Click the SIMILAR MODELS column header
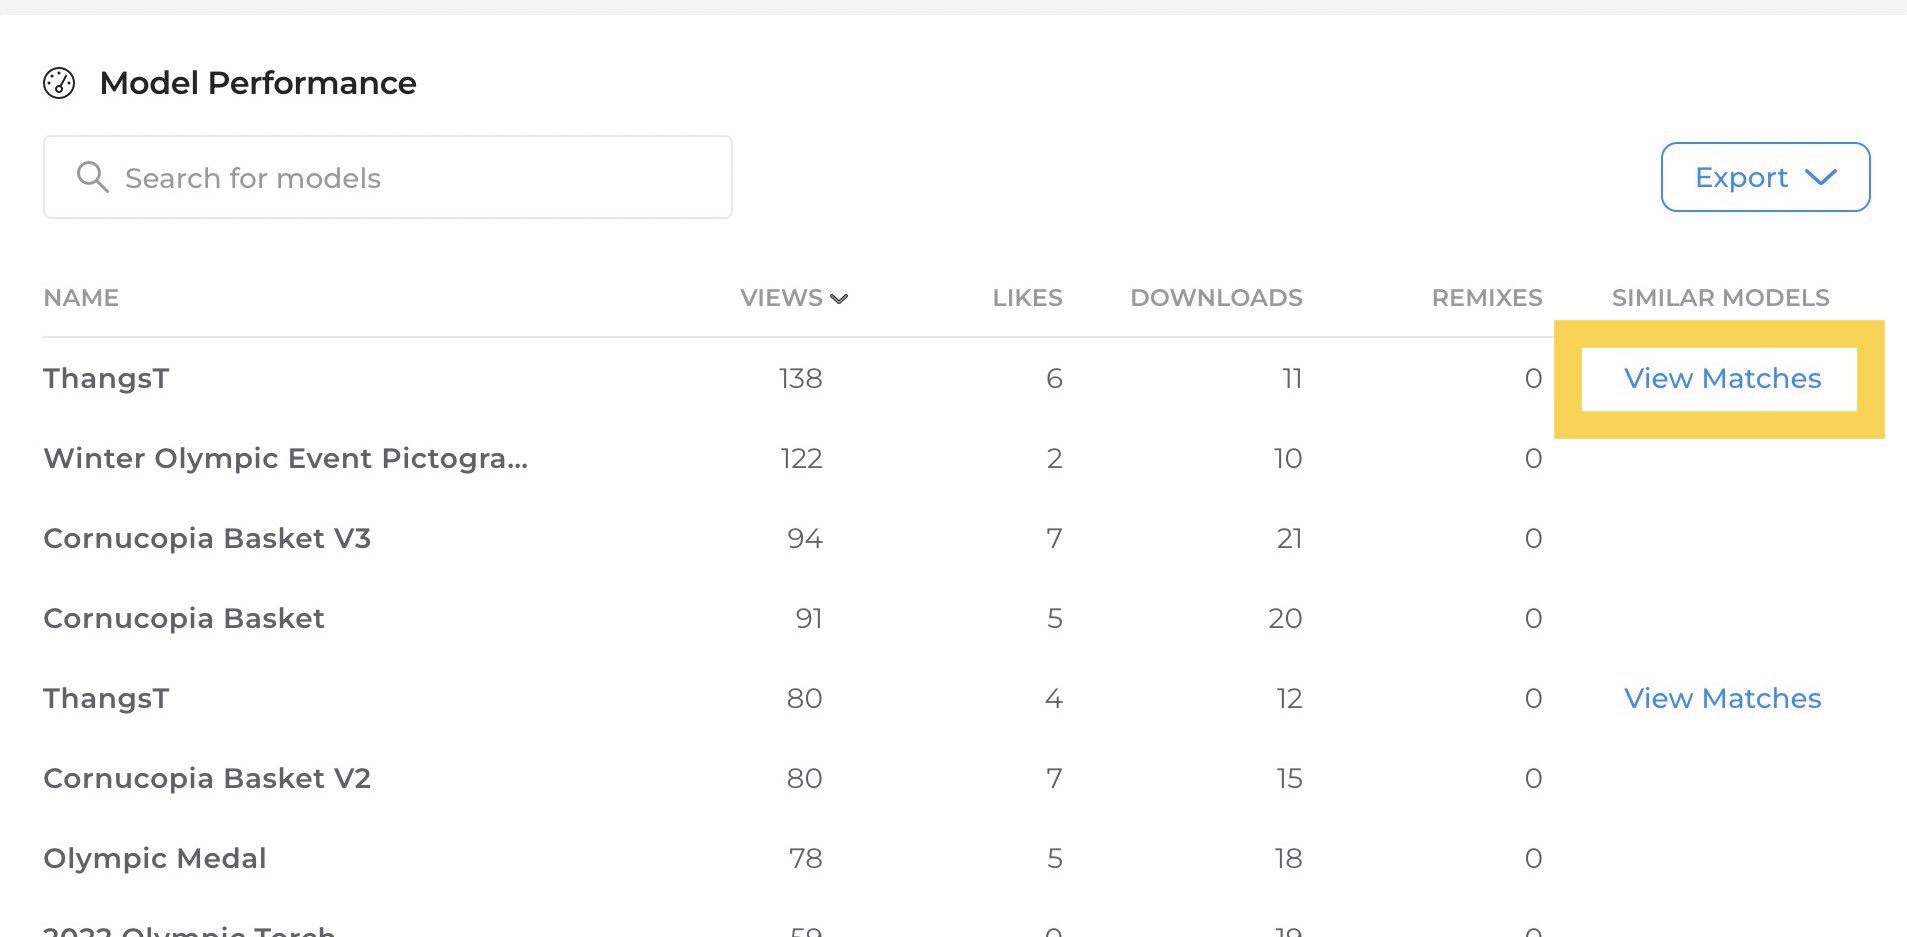Image resolution: width=1907 pixels, height=937 pixels. click(1720, 297)
